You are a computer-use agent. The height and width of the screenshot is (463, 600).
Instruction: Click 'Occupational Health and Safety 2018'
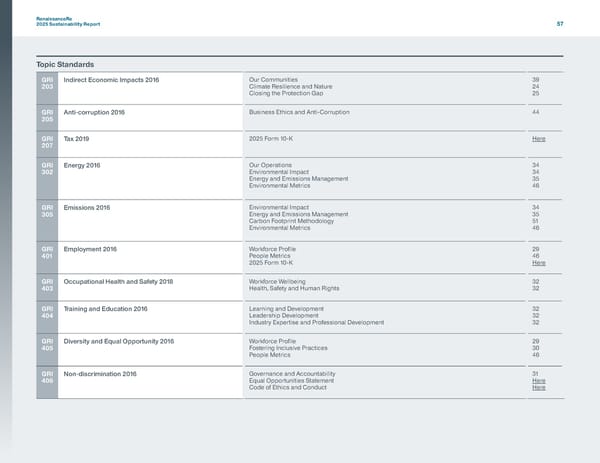[x=118, y=282]
